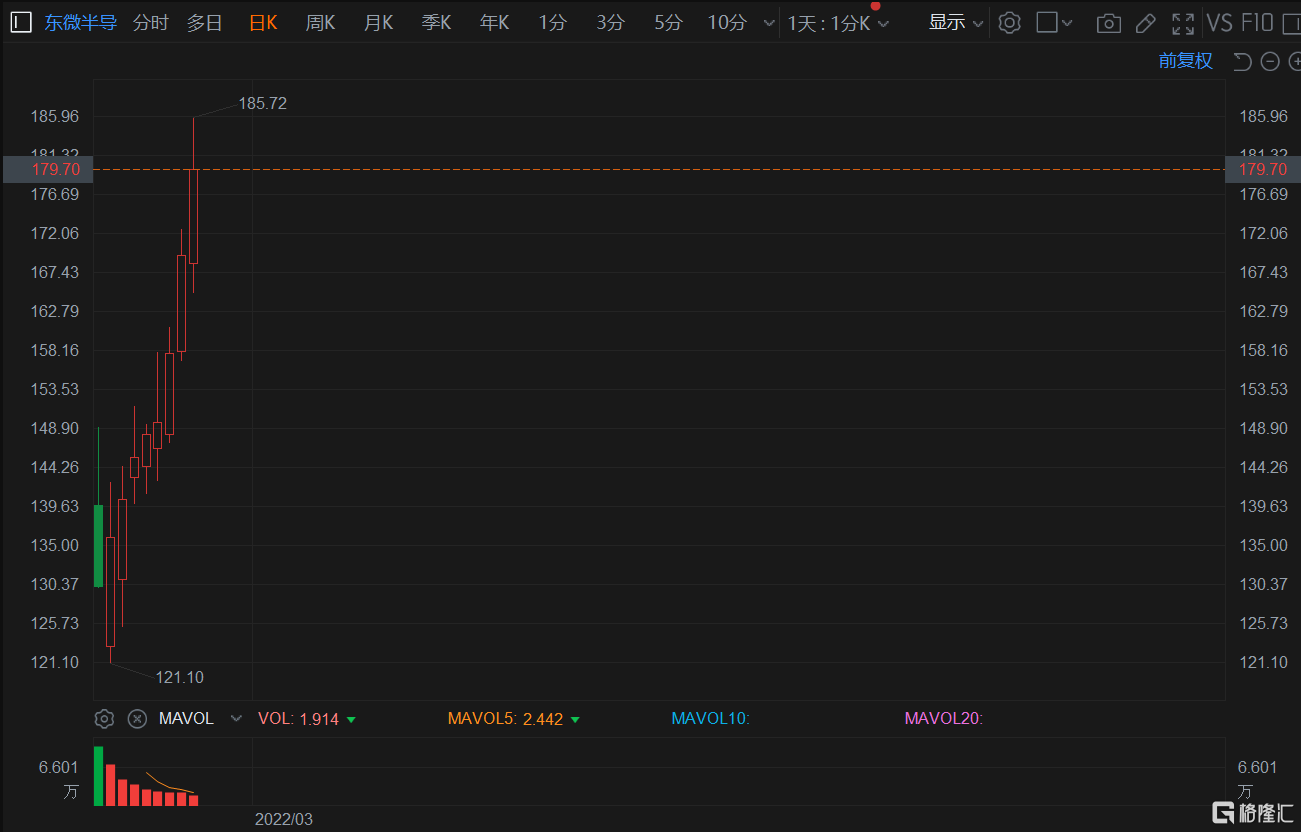1301x832 pixels.
Task: Expand the layout square dropdown arrow
Action: [1067, 23]
